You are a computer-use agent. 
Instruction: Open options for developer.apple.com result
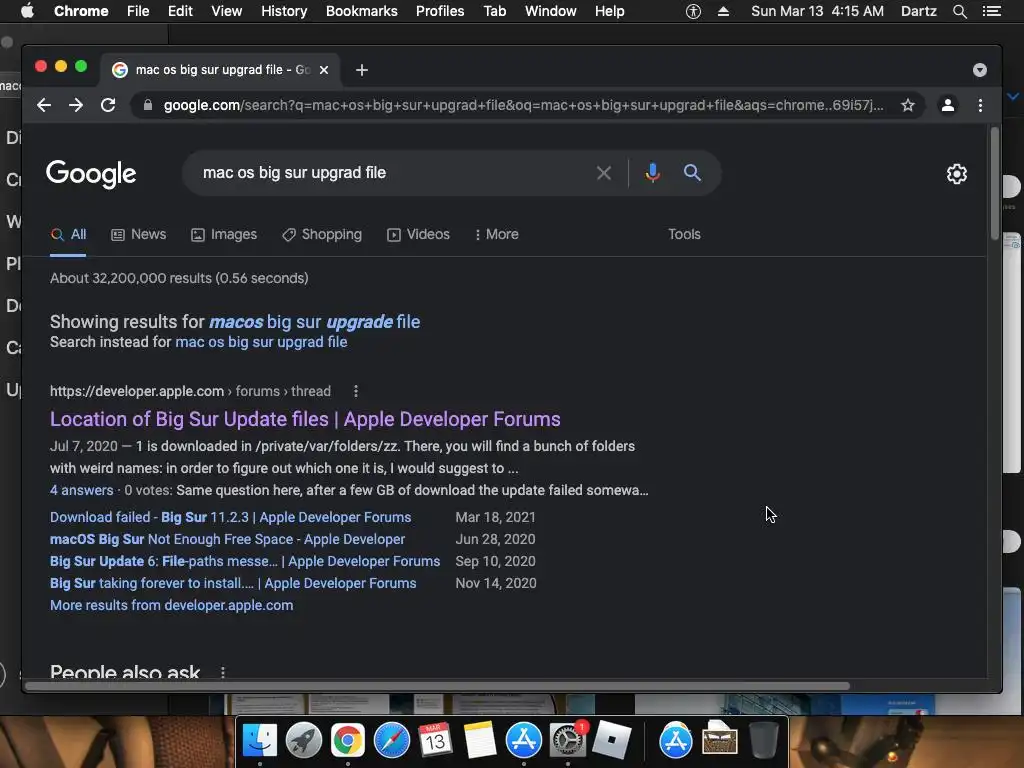point(356,391)
